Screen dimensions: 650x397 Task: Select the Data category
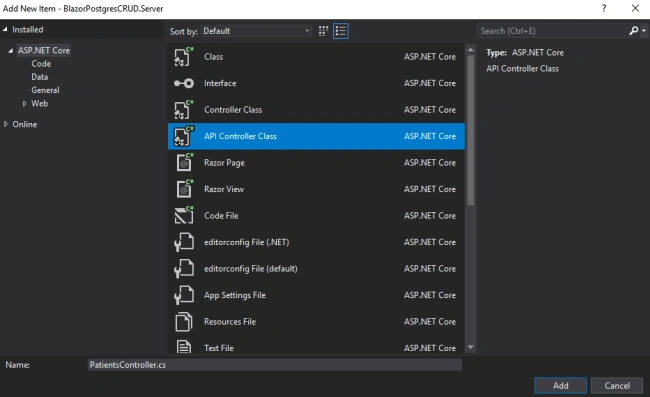(39, 77)
